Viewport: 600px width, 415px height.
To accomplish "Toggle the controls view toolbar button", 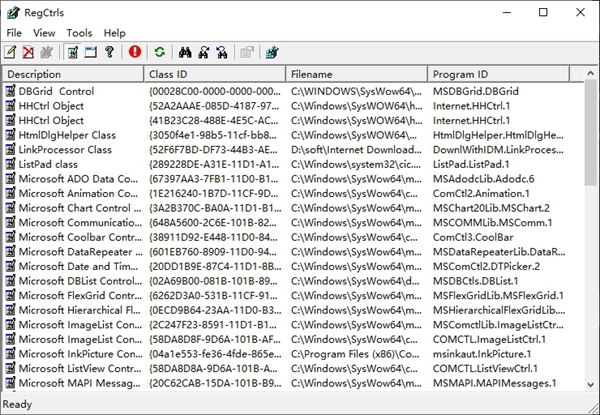I will point(73,52).
